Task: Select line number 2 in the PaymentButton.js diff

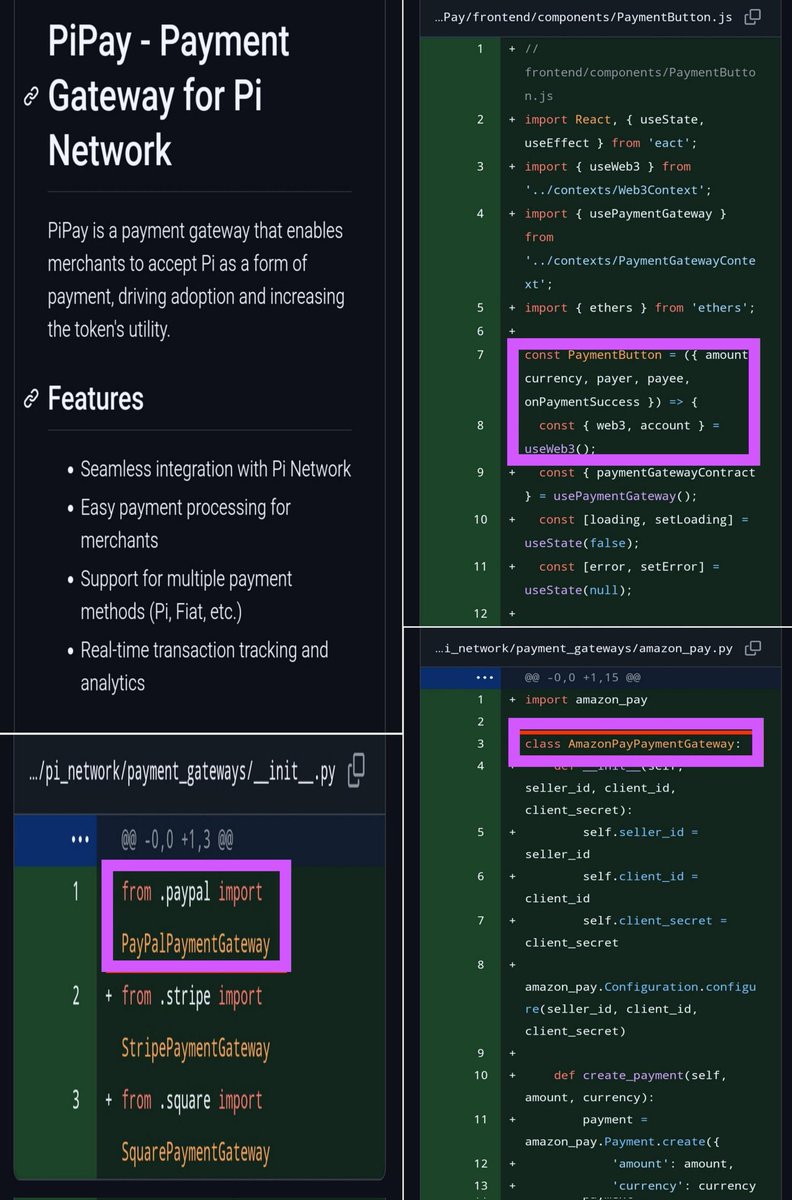Action: tap(480, 120)
